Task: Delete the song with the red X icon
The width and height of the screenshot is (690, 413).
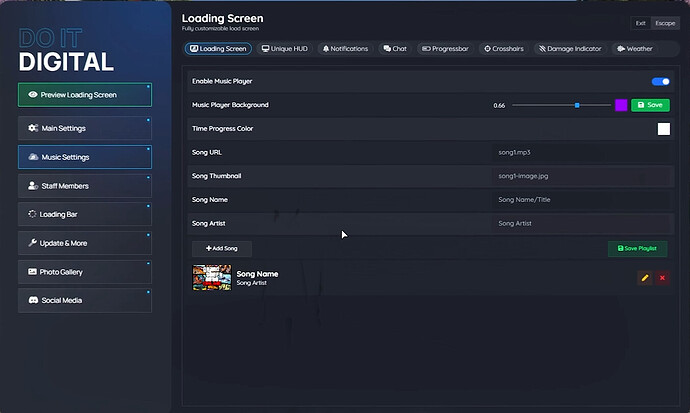Action: (662, 278)
